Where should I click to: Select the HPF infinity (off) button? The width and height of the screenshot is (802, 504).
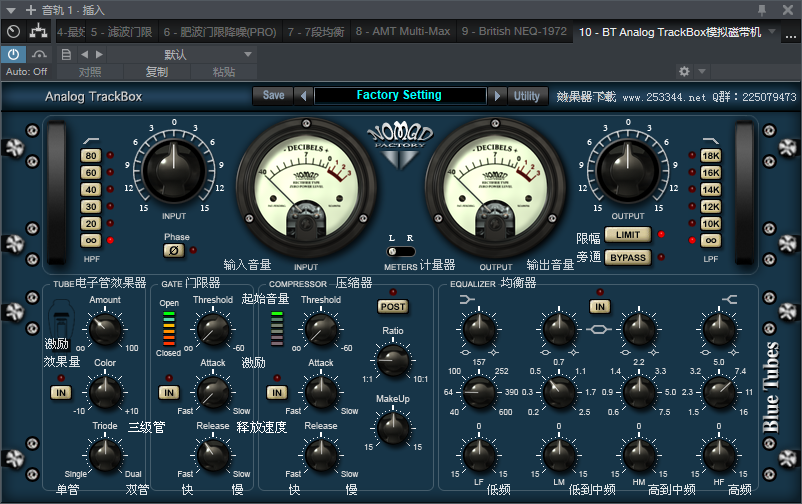(x=91, y=240)
